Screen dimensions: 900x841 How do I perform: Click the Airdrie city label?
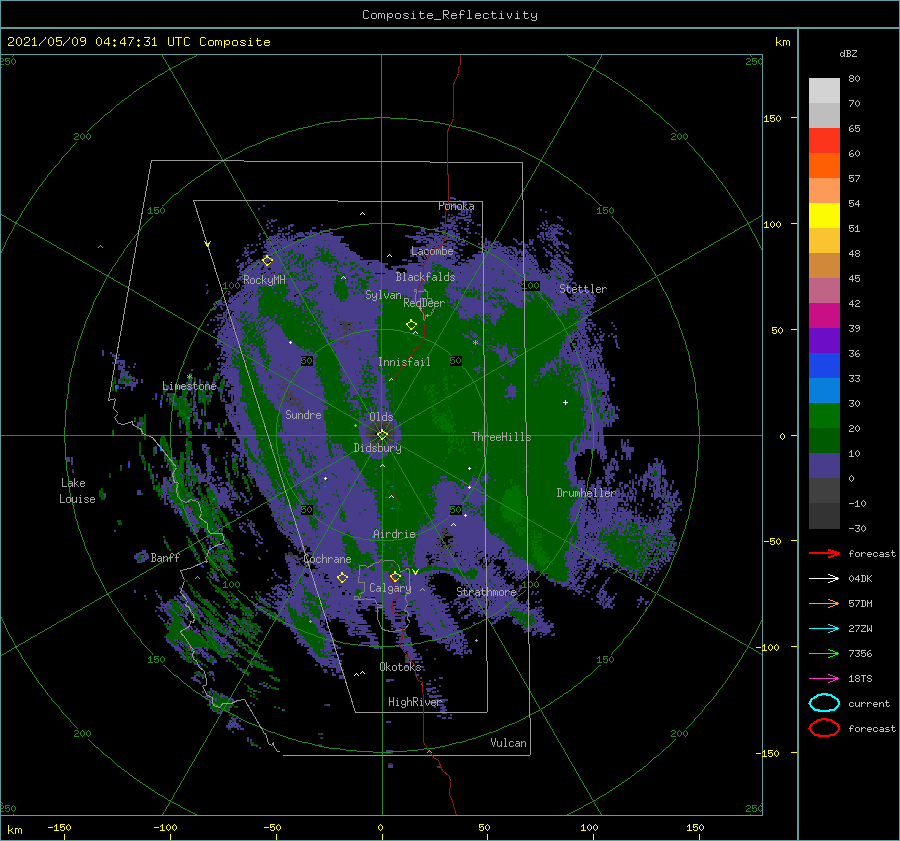point(394,534)
